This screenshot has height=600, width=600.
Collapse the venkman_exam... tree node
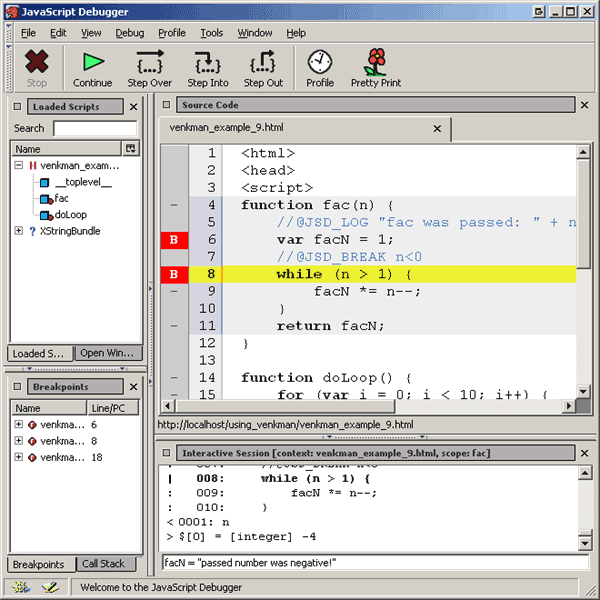[18, 165]
